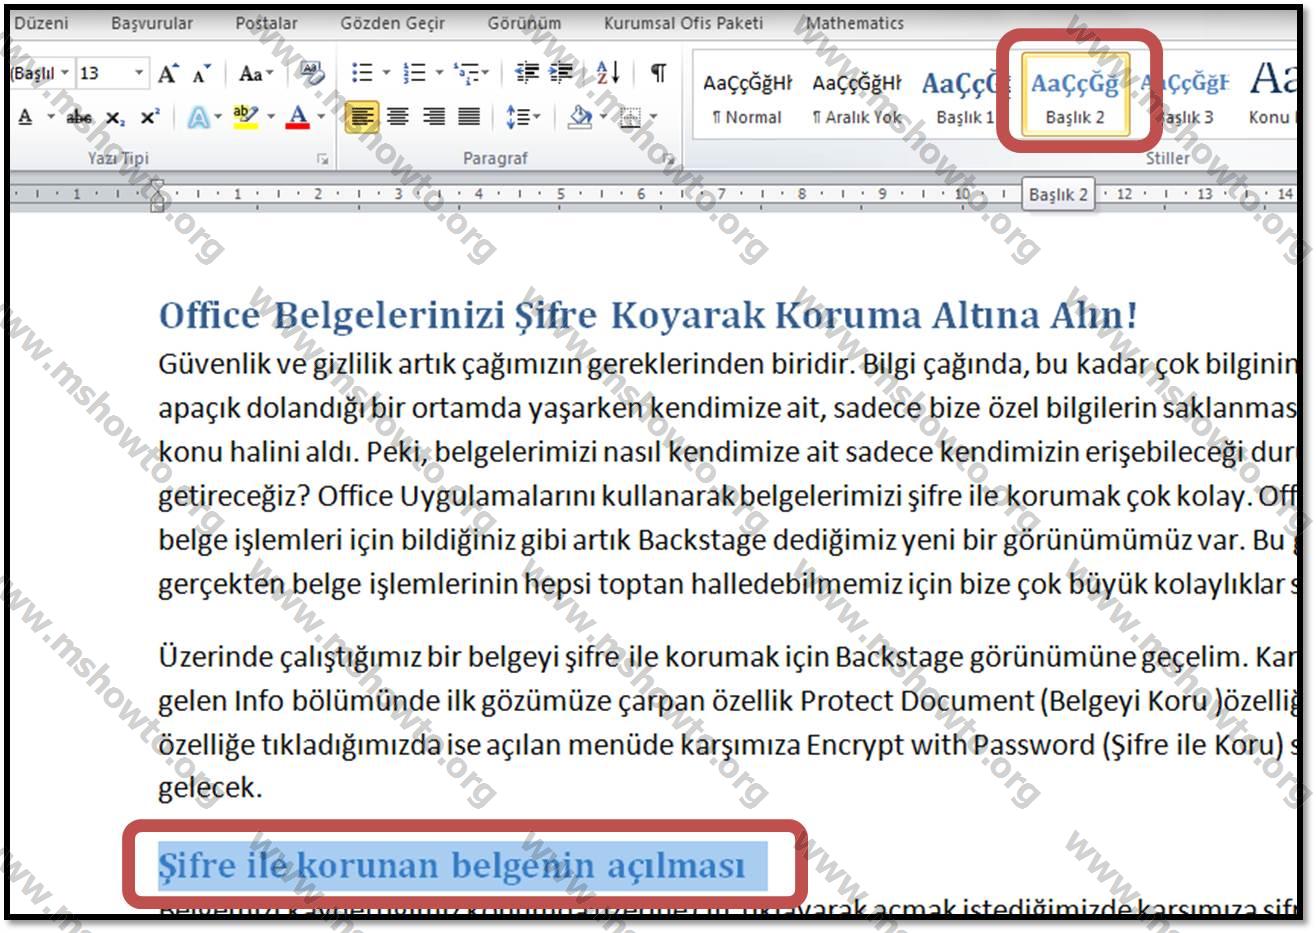
Task: Switch to the Gözden Geçir tab
Action: [x=392, y=23]
